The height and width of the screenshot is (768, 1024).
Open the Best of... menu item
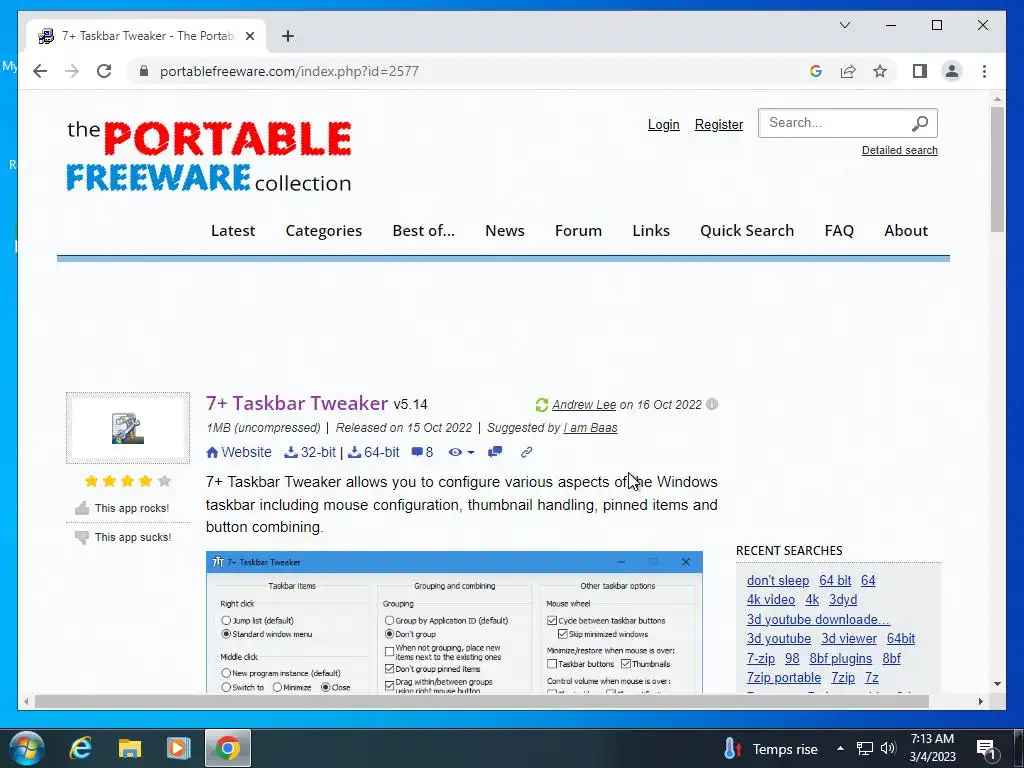(423, 231)
